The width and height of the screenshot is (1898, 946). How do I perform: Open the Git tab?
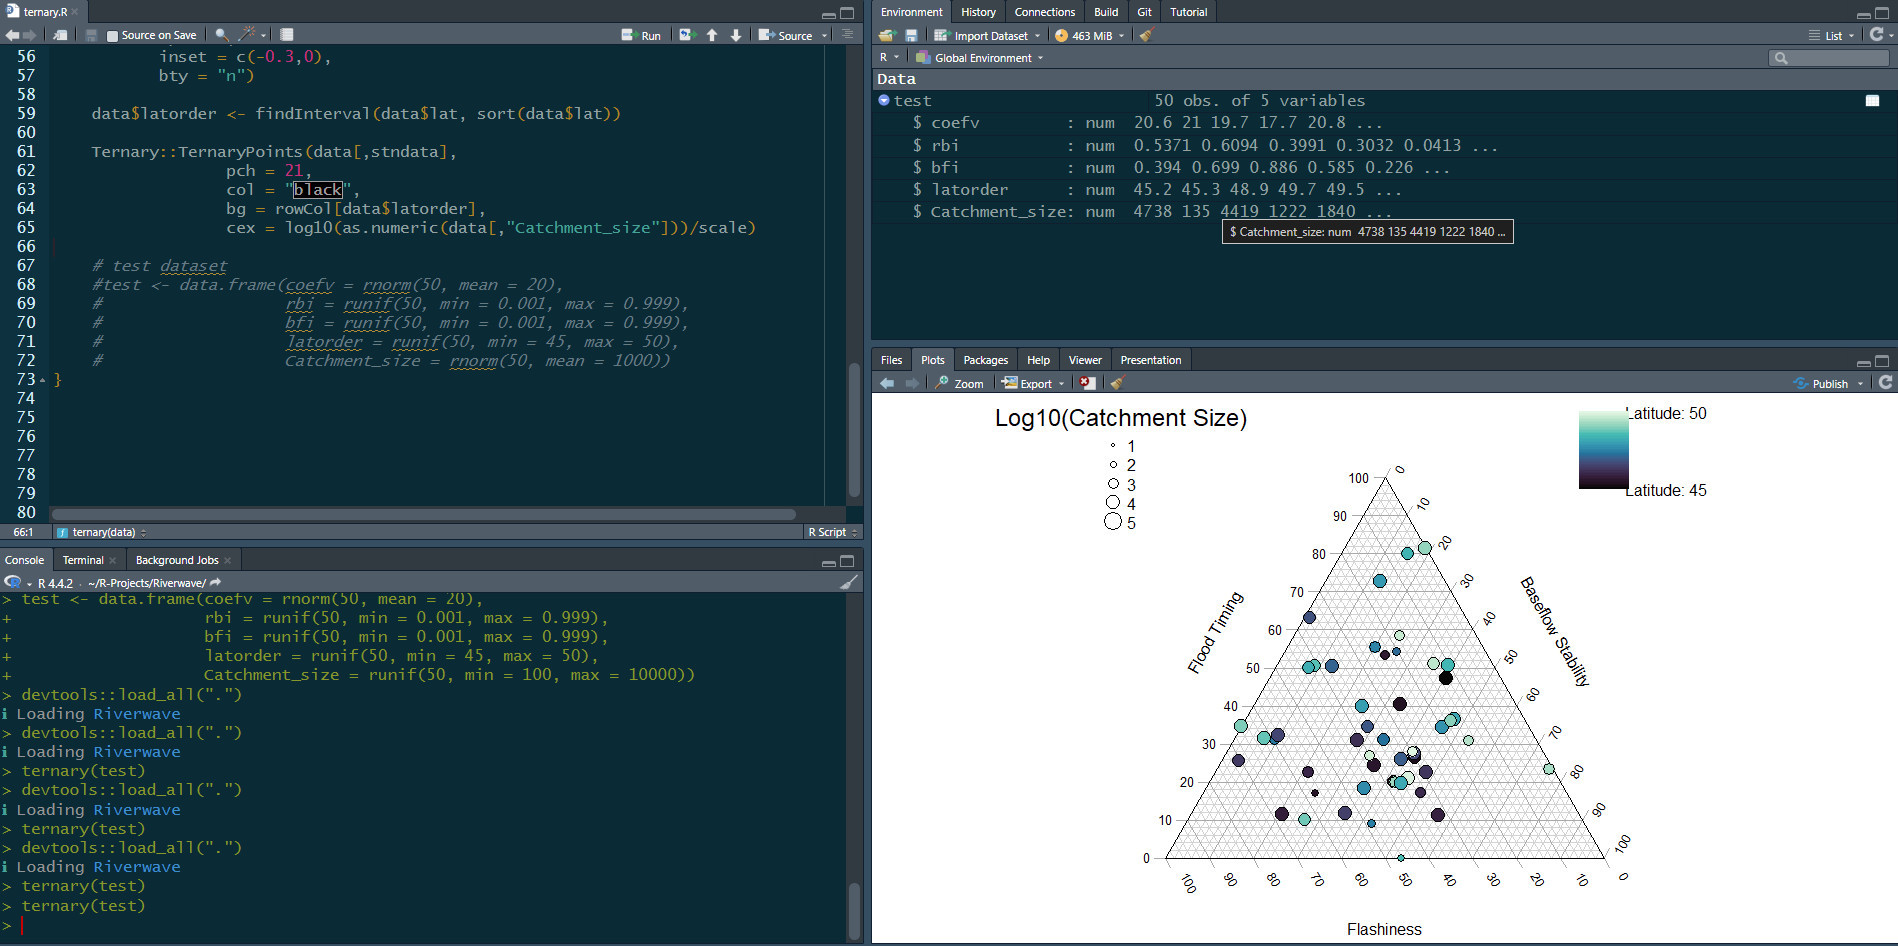click(x=1144, y=12)
